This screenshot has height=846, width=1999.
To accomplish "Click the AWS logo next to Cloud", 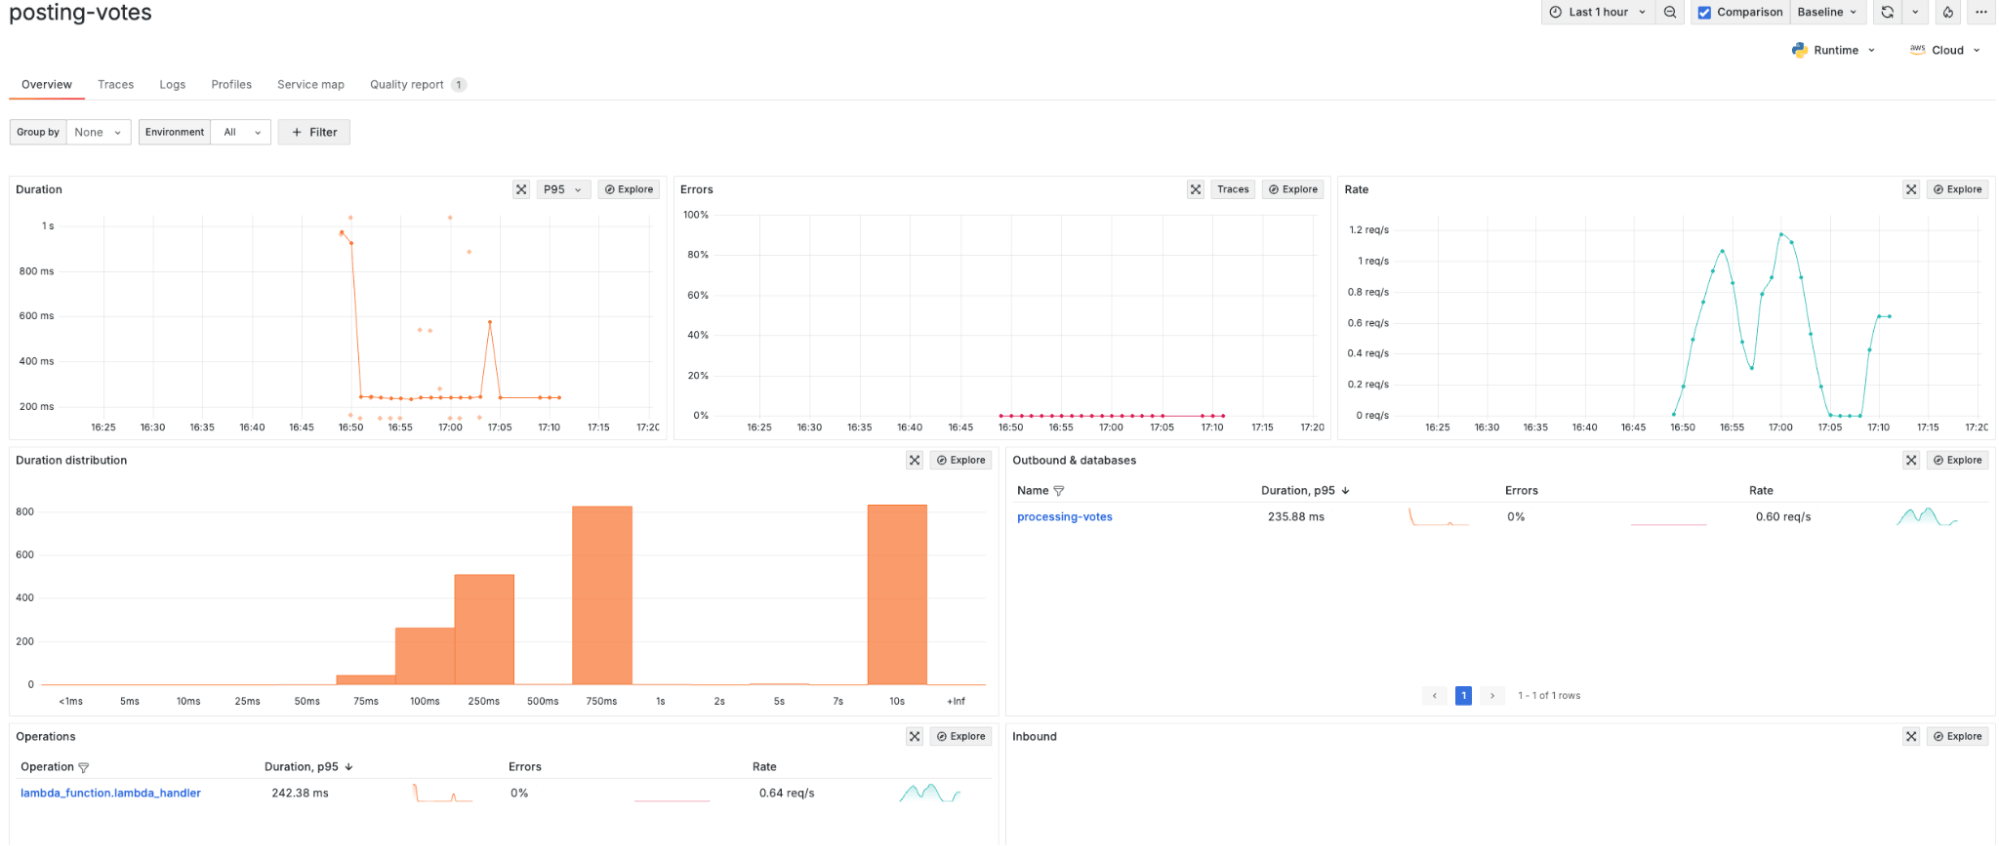I will point(1917,49).
